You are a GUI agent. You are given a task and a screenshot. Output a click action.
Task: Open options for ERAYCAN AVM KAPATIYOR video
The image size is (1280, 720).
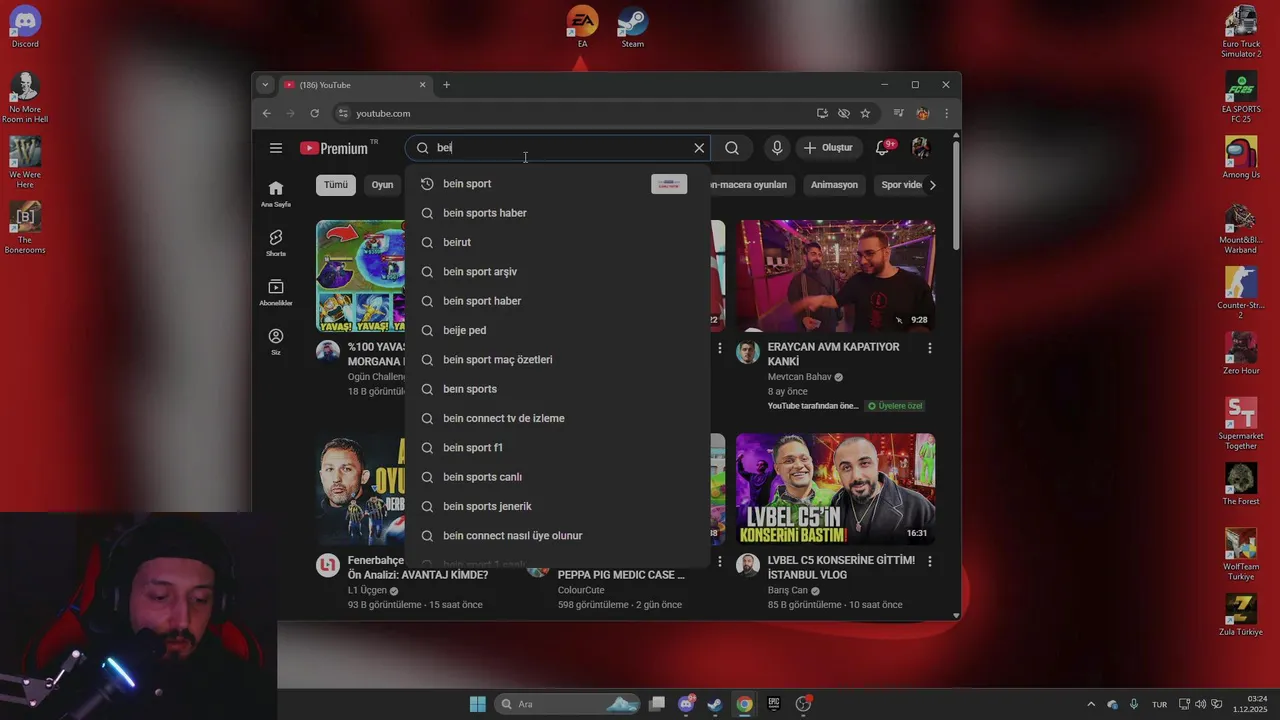[929, 348]
